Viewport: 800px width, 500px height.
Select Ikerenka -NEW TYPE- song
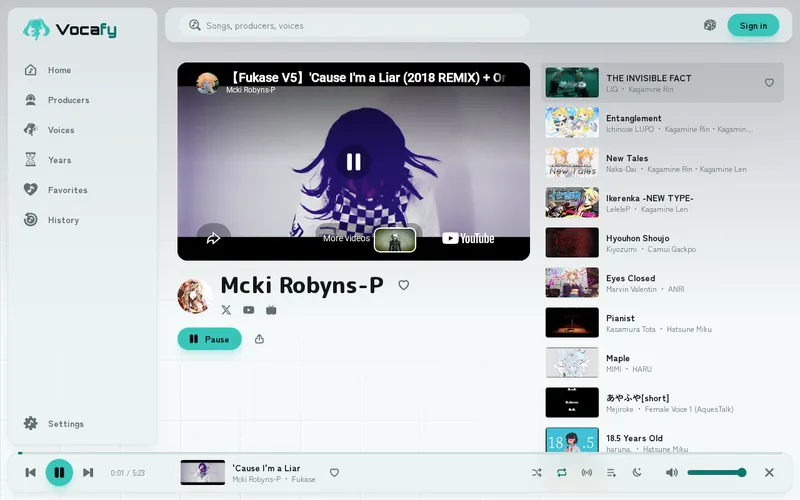click(662, 203)
